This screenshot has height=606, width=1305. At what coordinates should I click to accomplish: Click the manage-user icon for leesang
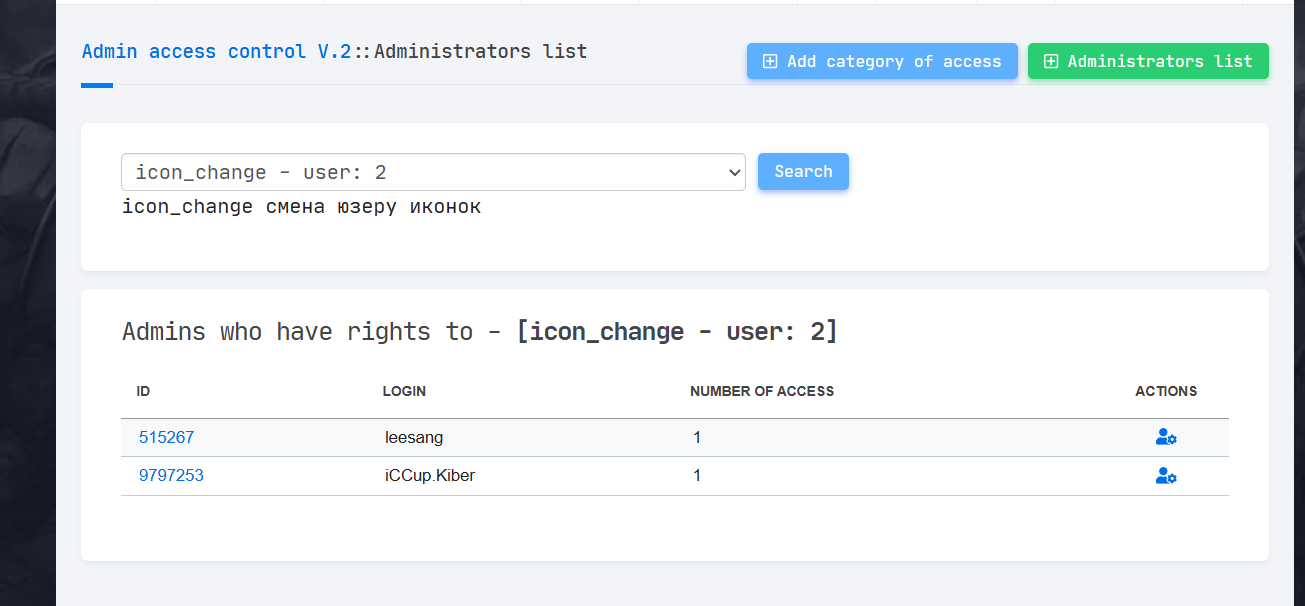pyautogui.click(x=1166, y=437)
